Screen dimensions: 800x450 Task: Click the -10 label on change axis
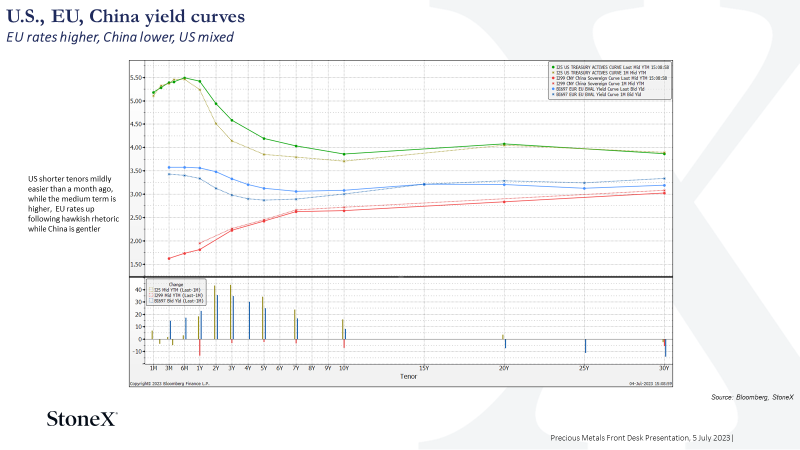(x=137, y=352)
